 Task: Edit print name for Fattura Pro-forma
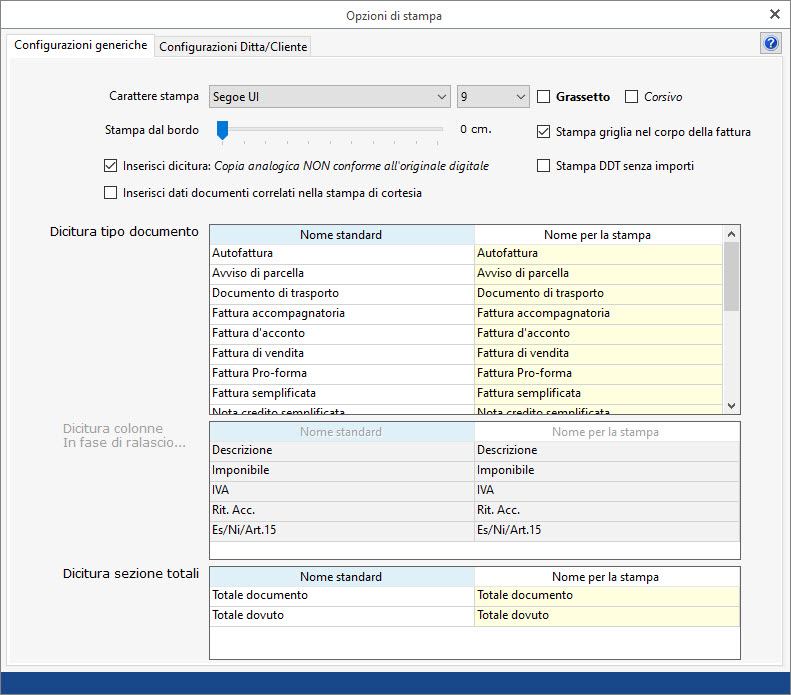[598, 373]
